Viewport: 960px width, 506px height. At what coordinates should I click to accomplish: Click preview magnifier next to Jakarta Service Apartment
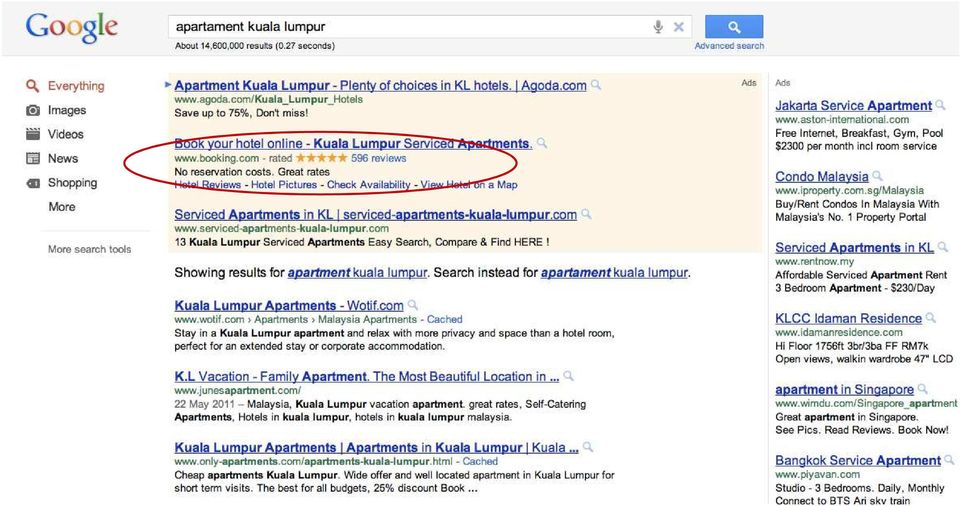(x=940, y=105)
